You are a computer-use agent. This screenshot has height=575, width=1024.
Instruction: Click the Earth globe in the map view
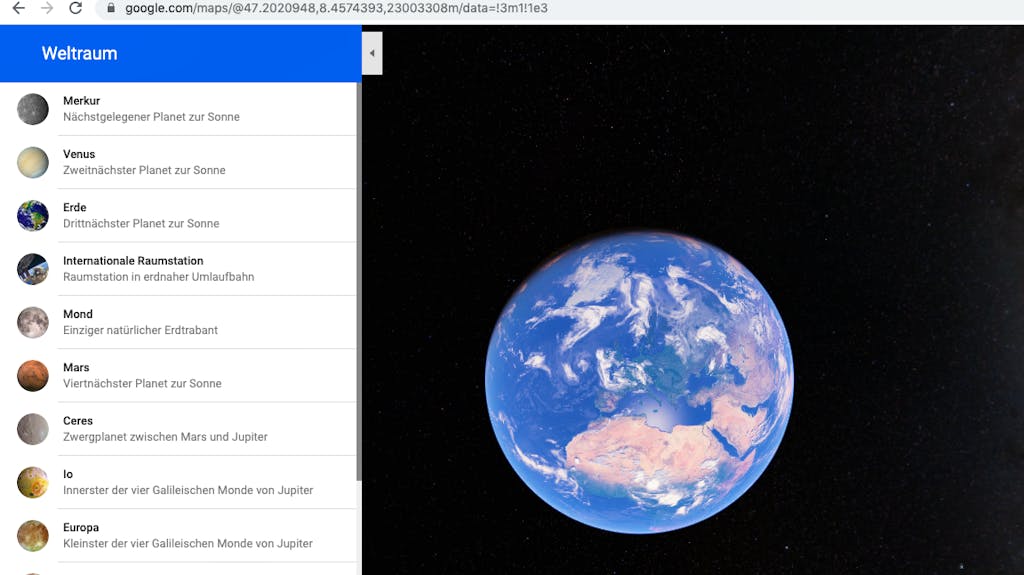[639, 382]
